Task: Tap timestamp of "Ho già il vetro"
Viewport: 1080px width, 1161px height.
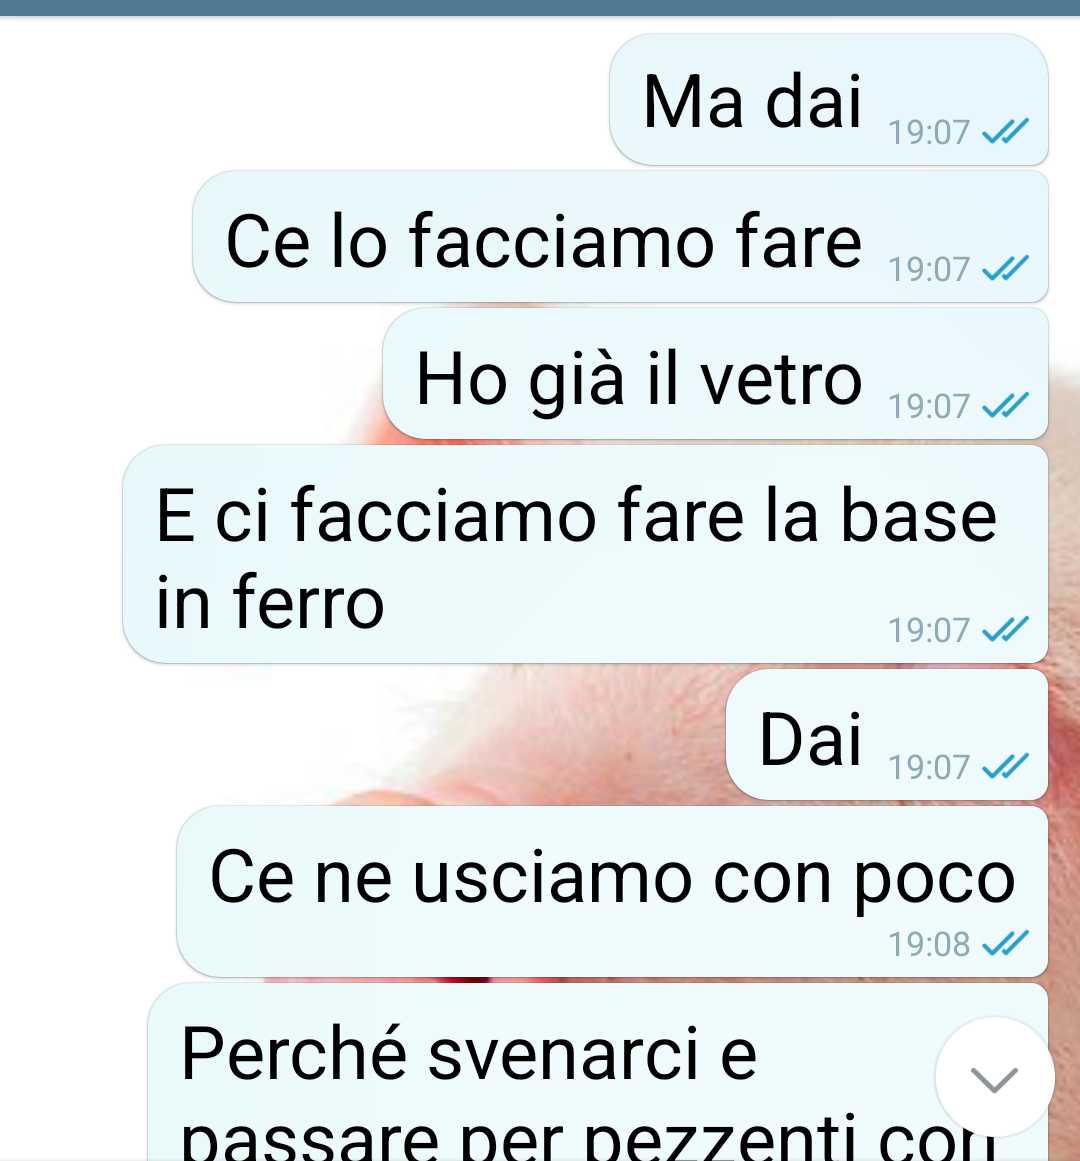Action: tap(928, 406)
